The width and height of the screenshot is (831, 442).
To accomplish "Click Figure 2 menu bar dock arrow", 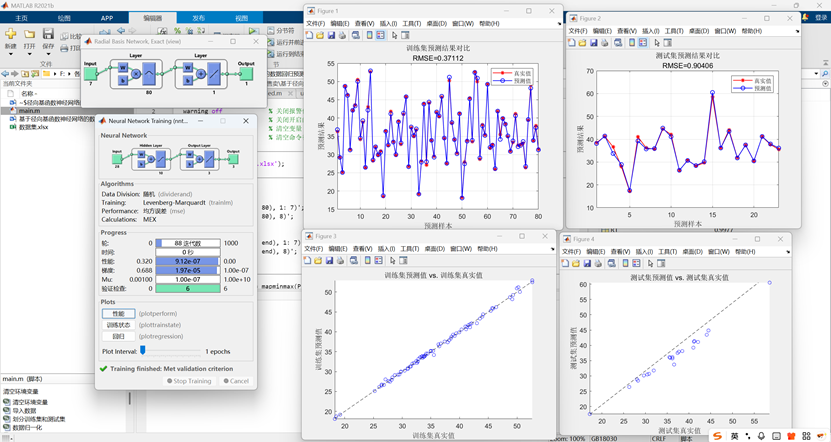I will point(797,31).
